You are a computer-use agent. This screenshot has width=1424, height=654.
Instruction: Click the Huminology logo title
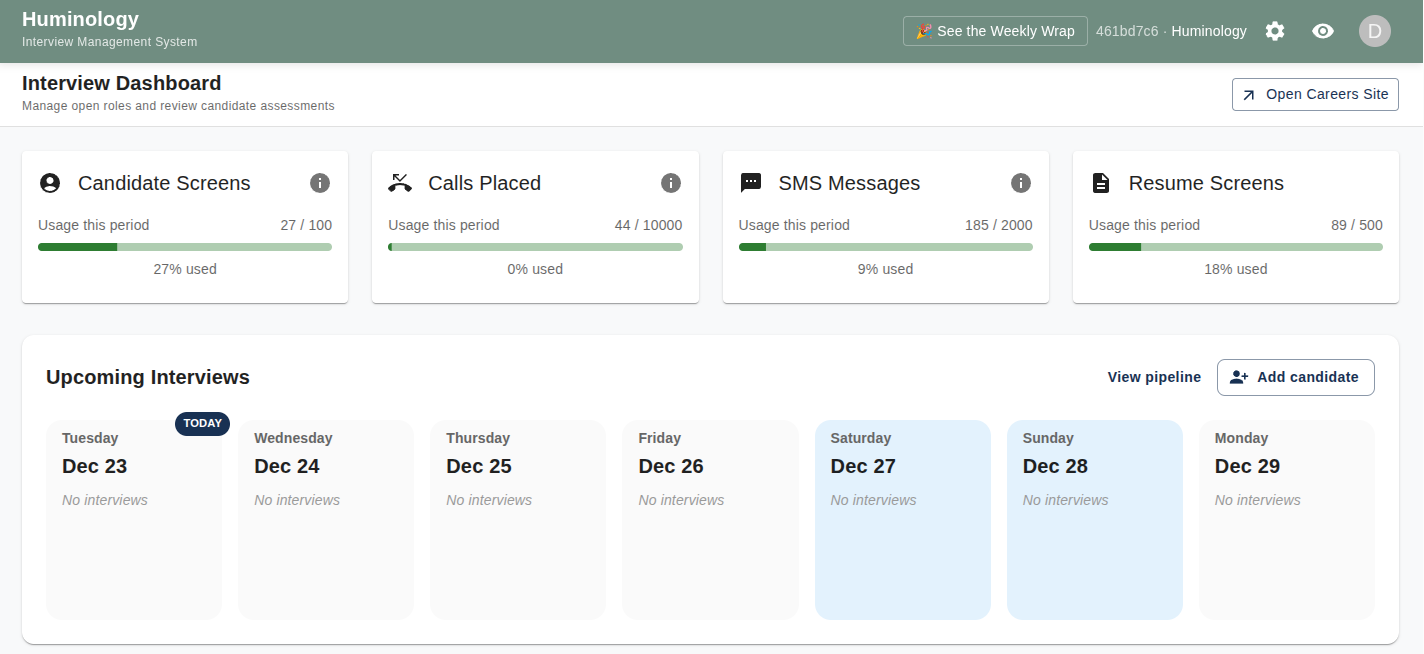80,19
